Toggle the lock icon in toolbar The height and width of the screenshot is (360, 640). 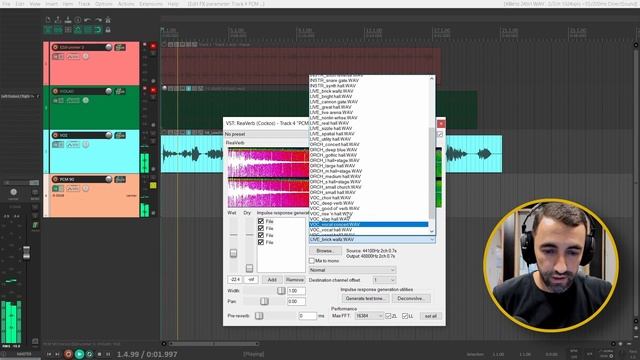108,30
